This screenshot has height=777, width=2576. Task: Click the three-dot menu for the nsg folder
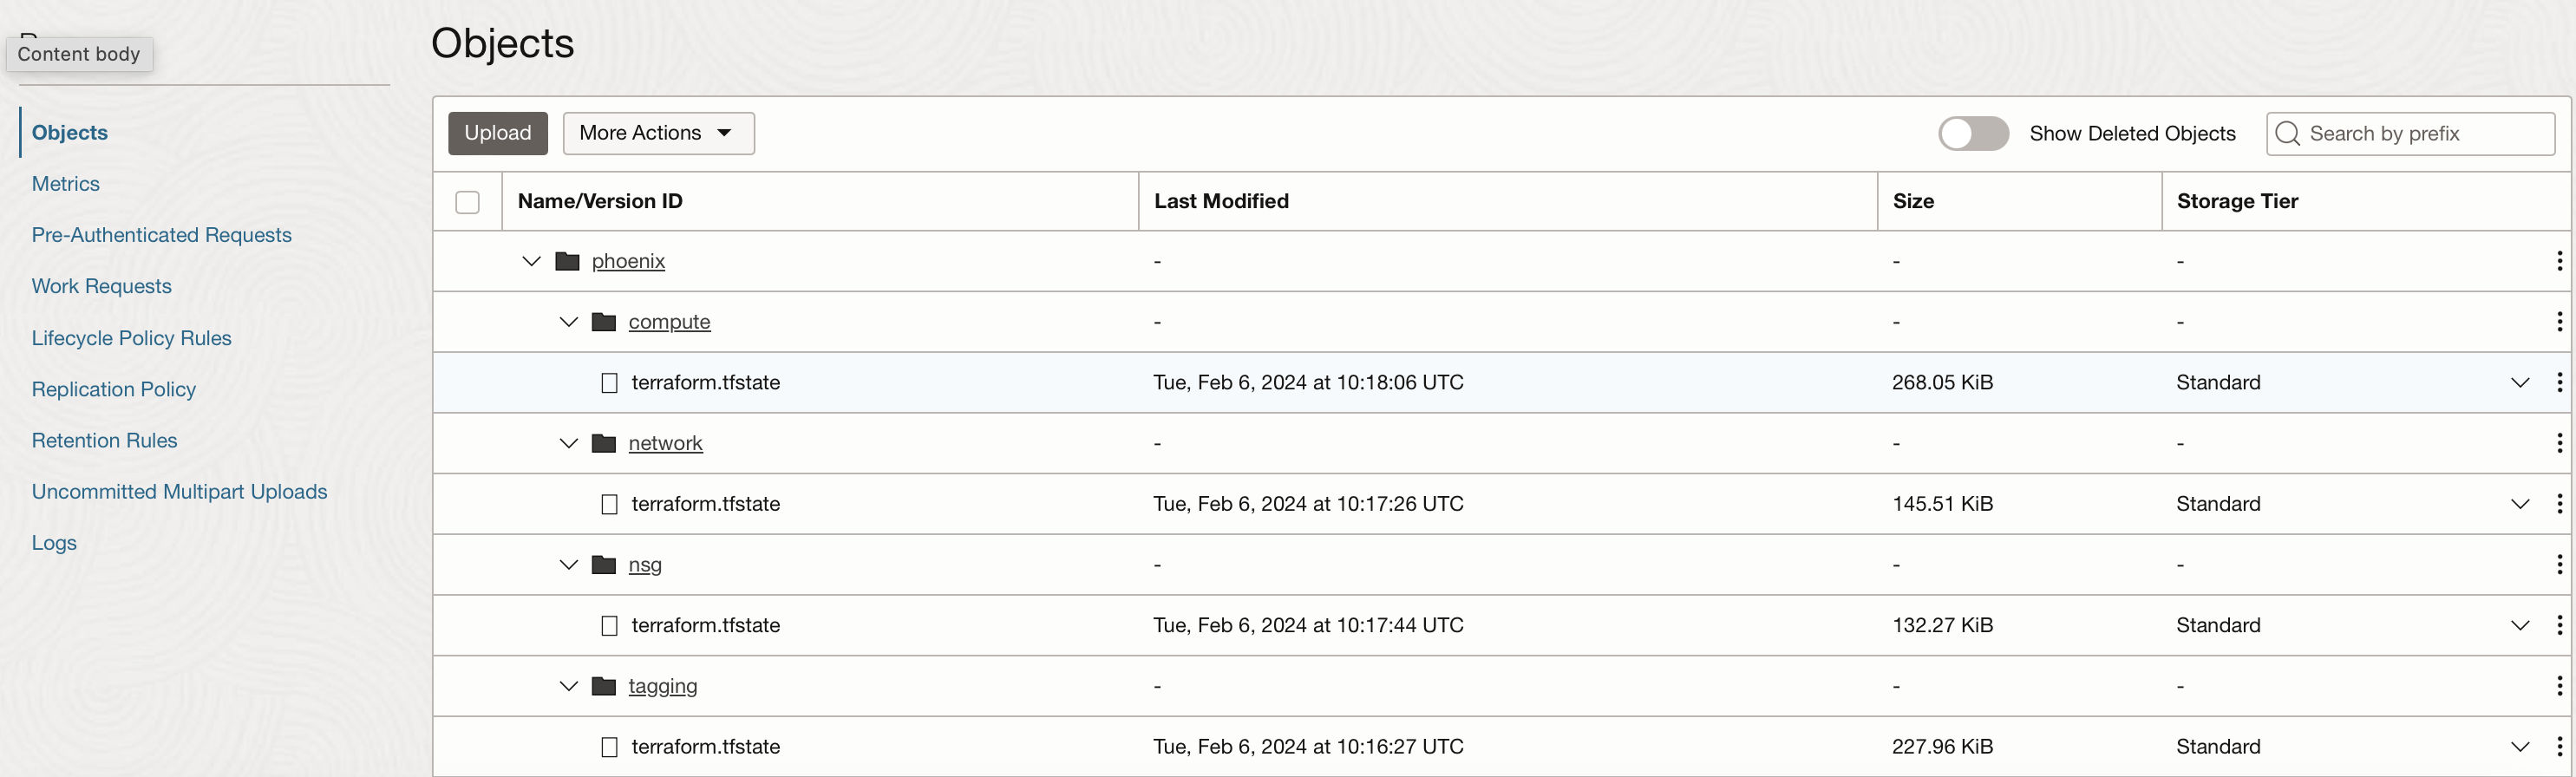click(2559, 565)
